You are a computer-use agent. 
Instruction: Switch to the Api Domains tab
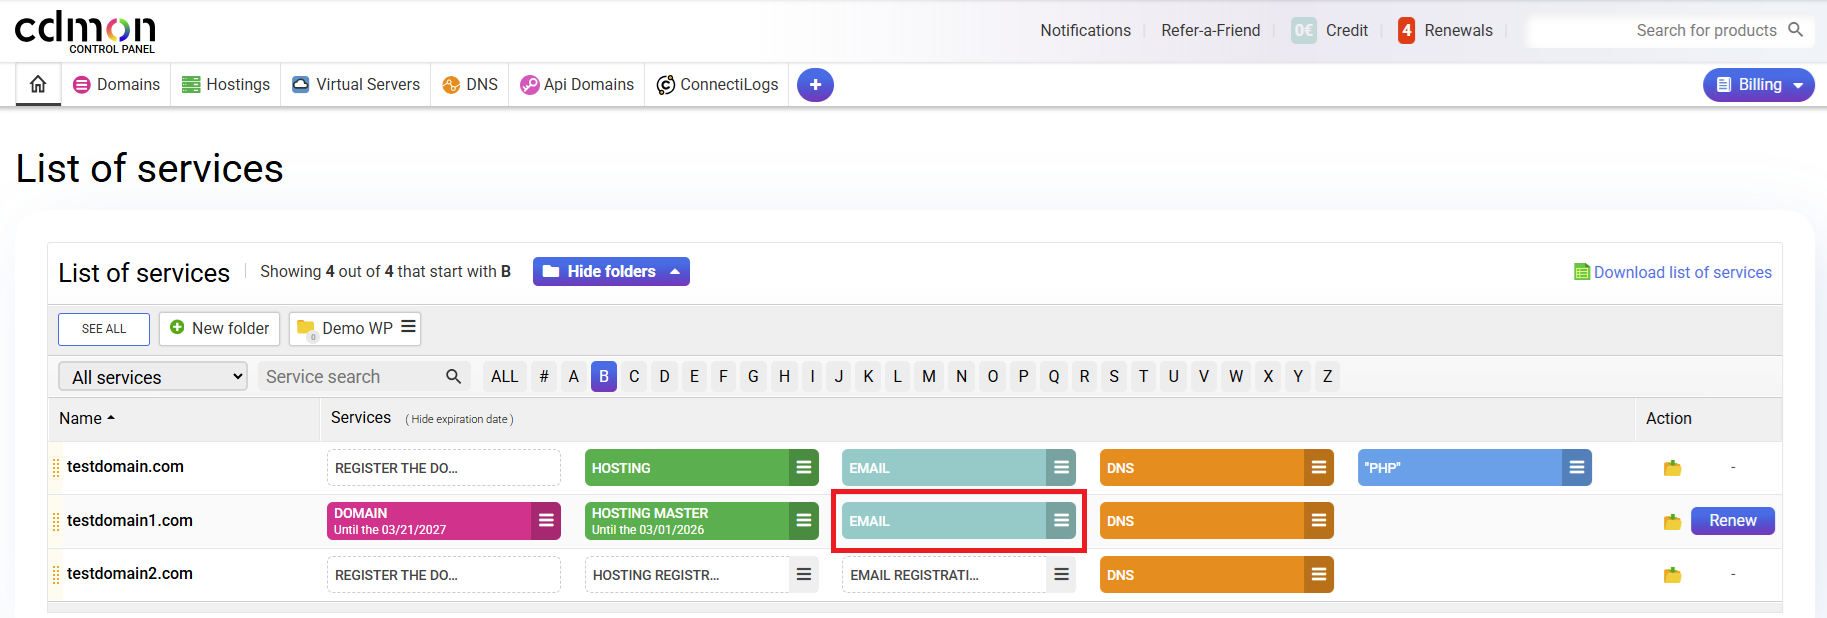[x=577, y=85]
